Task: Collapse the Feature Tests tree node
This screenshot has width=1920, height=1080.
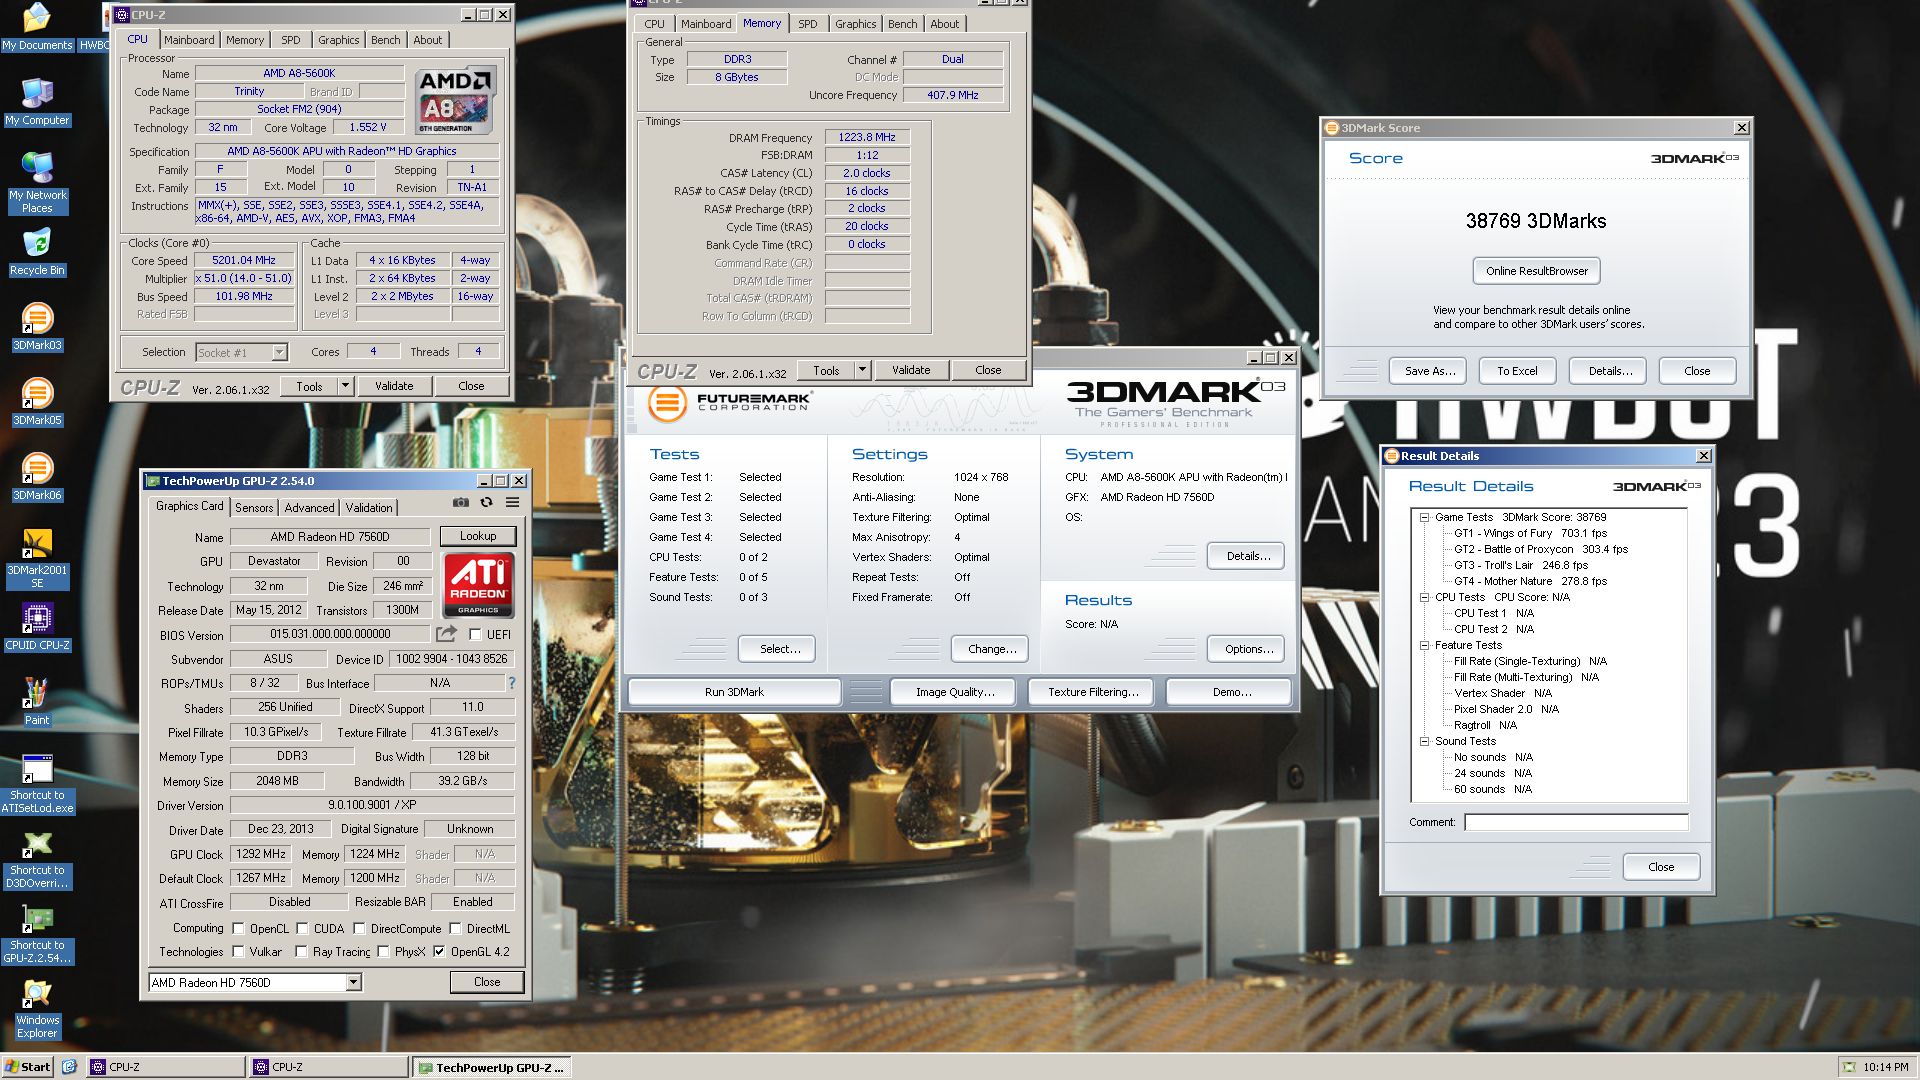Action: 1424,645
